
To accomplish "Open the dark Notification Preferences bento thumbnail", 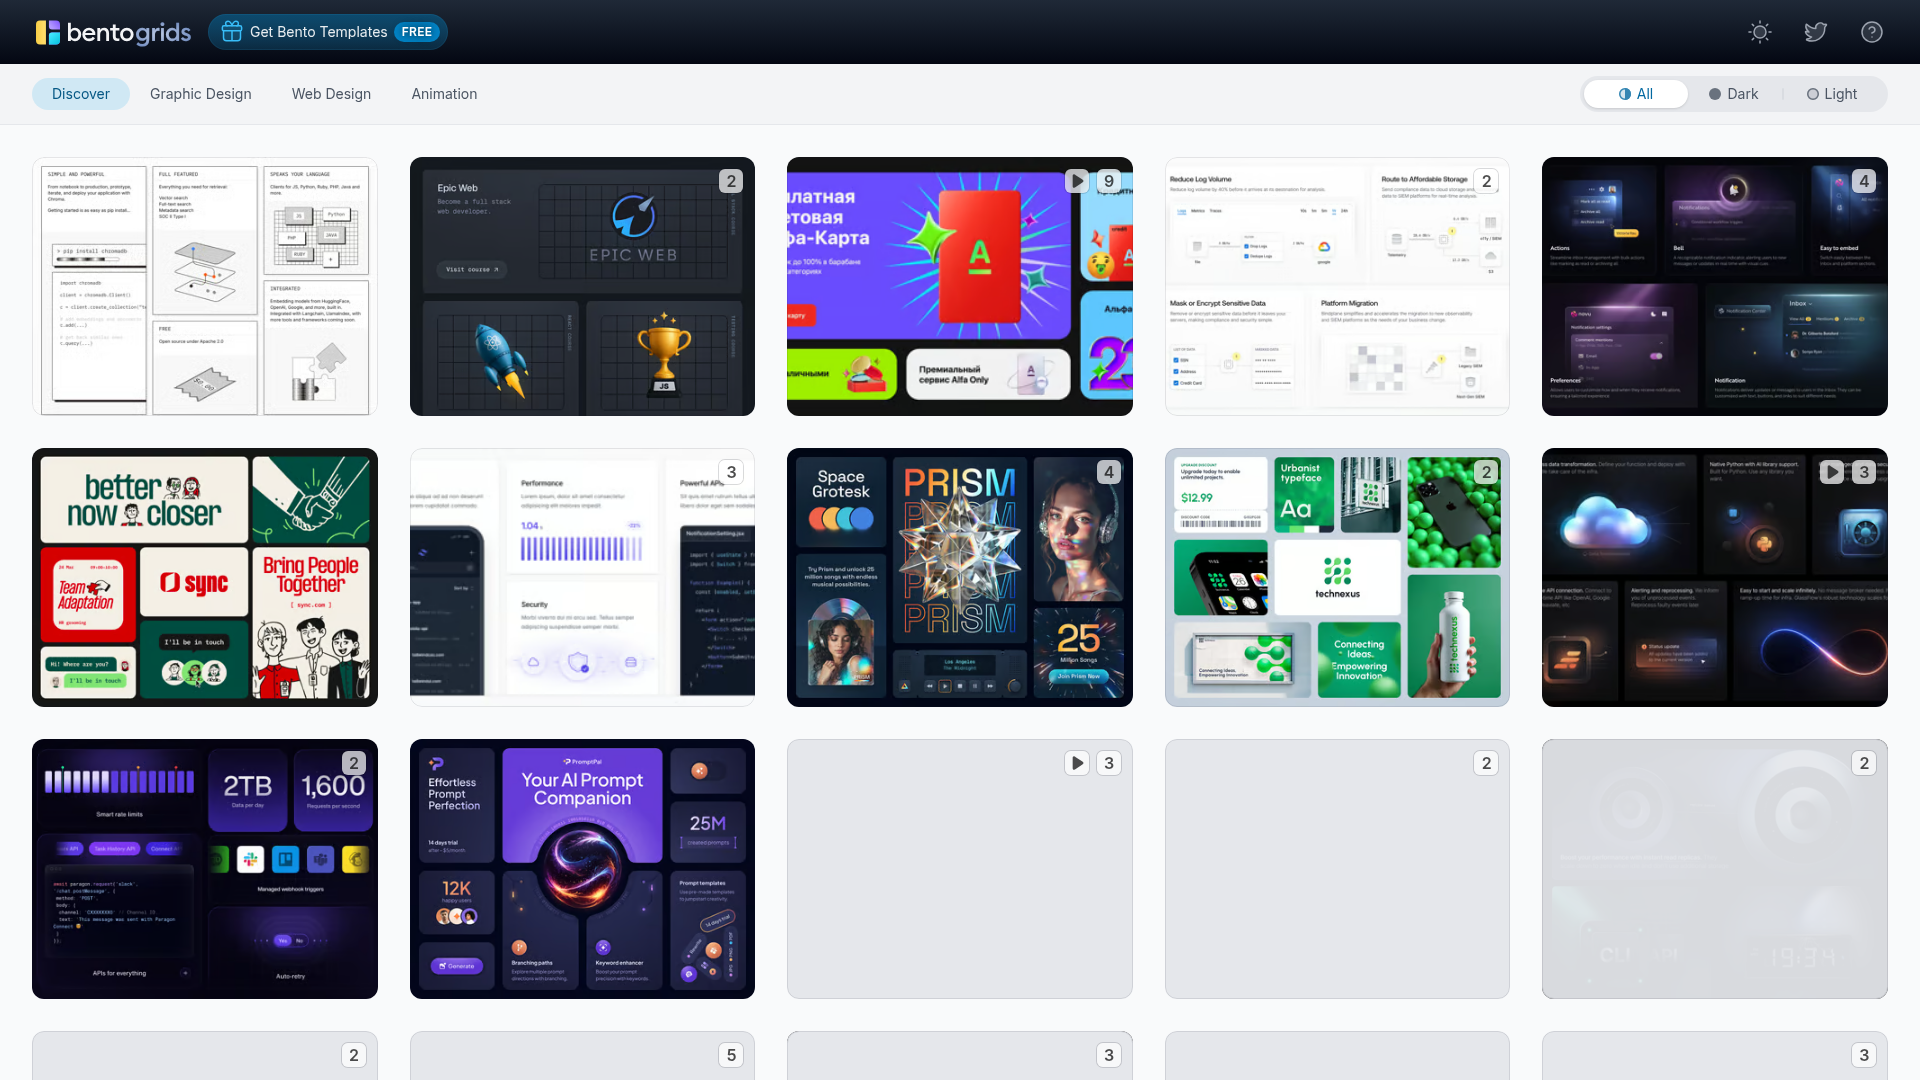I will coord(1715,286).
